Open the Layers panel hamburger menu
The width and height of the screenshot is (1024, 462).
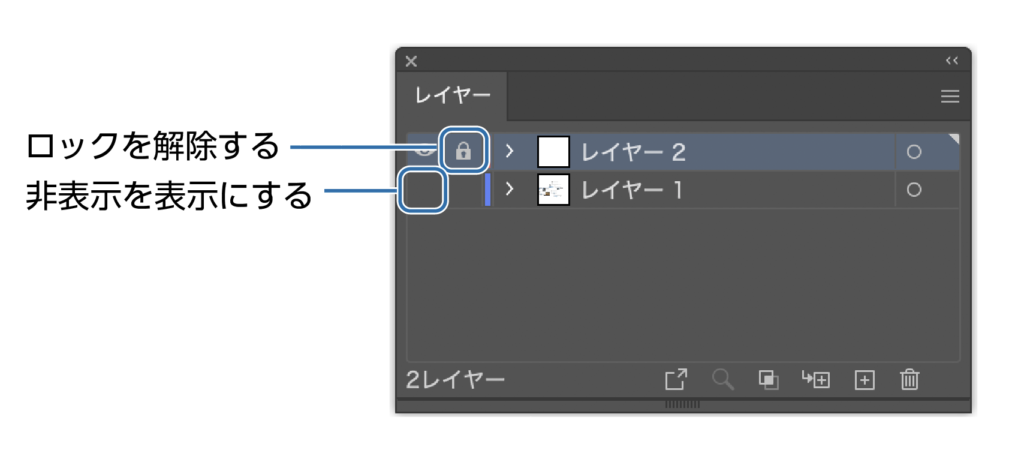tap(950, 97)
